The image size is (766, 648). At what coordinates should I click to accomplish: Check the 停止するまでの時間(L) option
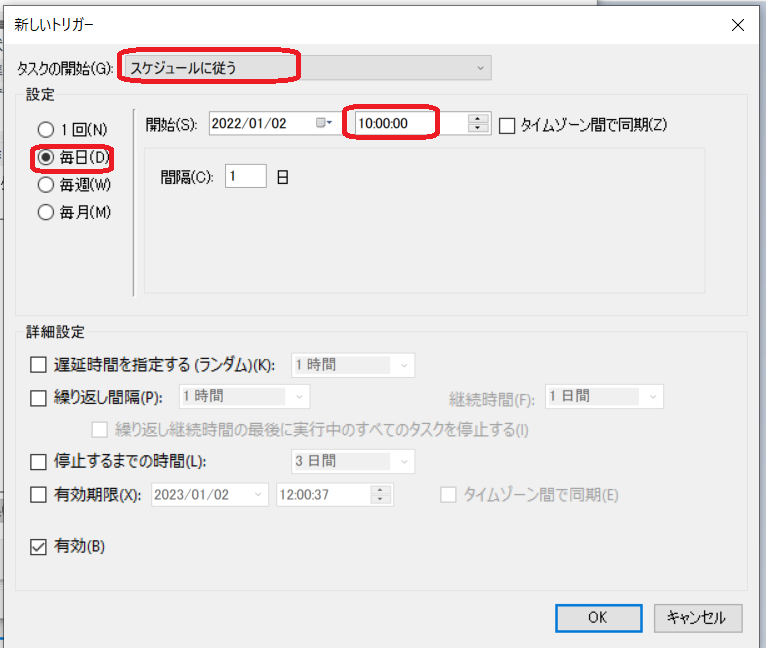[x=39, y=462]
